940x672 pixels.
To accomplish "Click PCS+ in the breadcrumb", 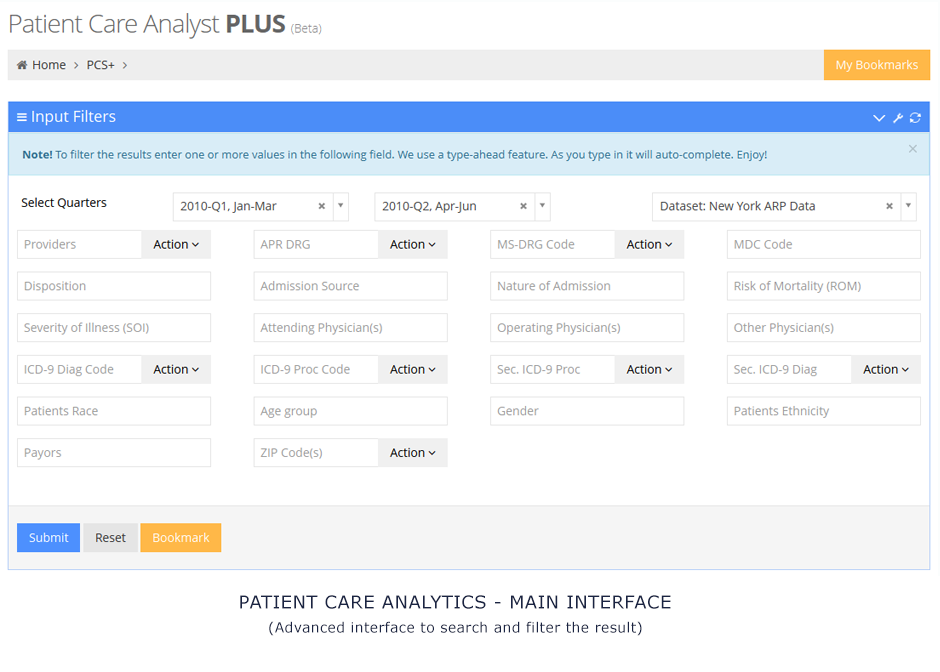I will pyautogui.click(x=100, y=65).
